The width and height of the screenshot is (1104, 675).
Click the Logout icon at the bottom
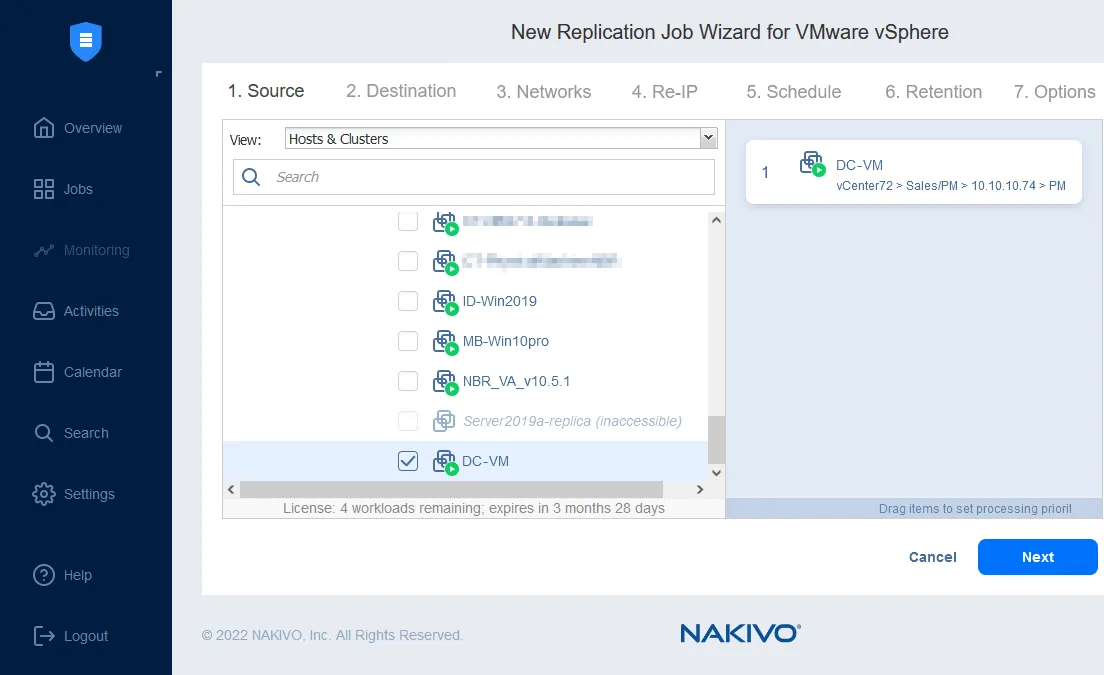coord(42,636)
